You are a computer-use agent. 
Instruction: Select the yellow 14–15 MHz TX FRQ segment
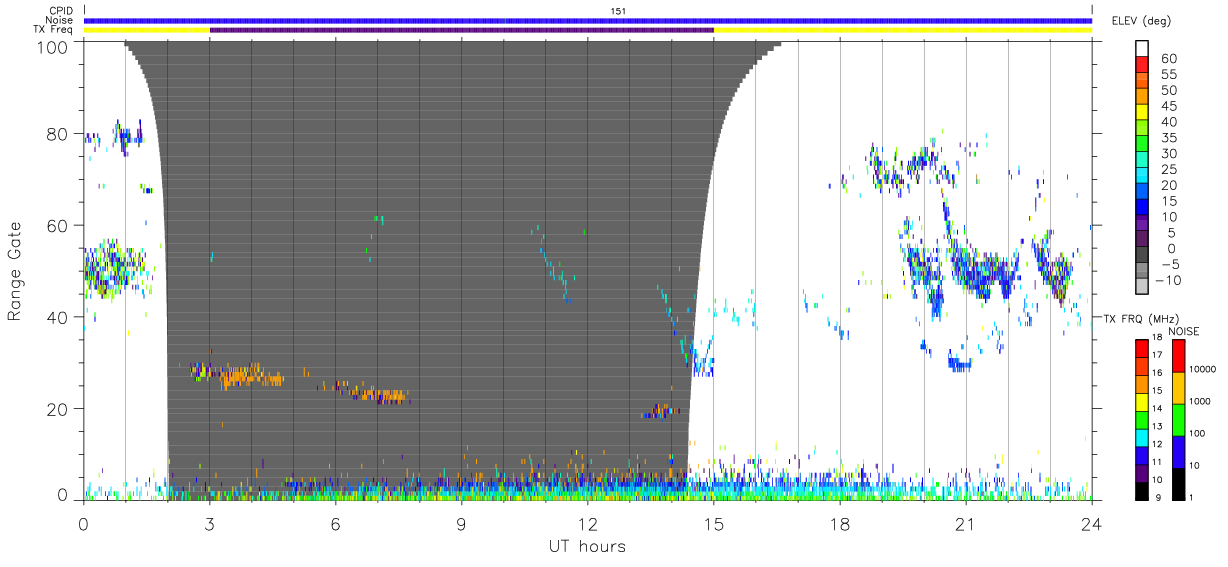click(1142, 401)
